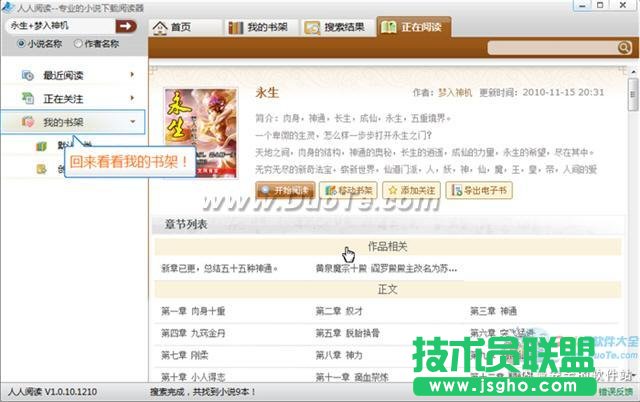Click the 错误反馈 link in status bar
Screen dimensions: 640x402
616,392
